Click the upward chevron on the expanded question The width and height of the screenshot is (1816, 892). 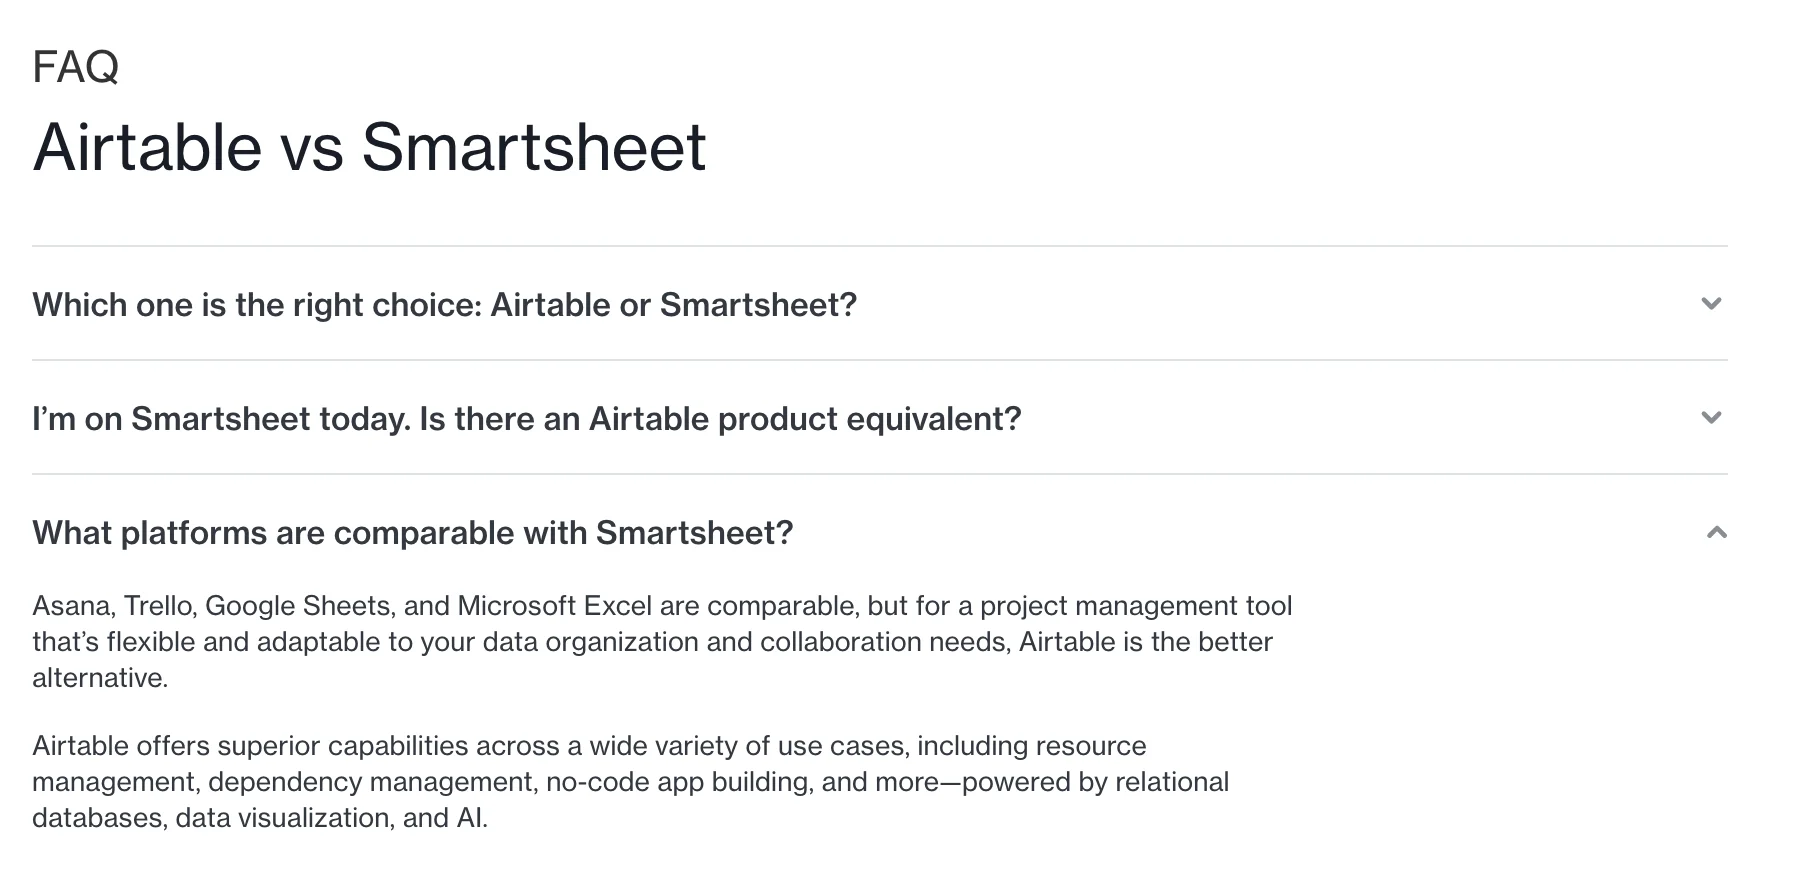[1711, 533]
